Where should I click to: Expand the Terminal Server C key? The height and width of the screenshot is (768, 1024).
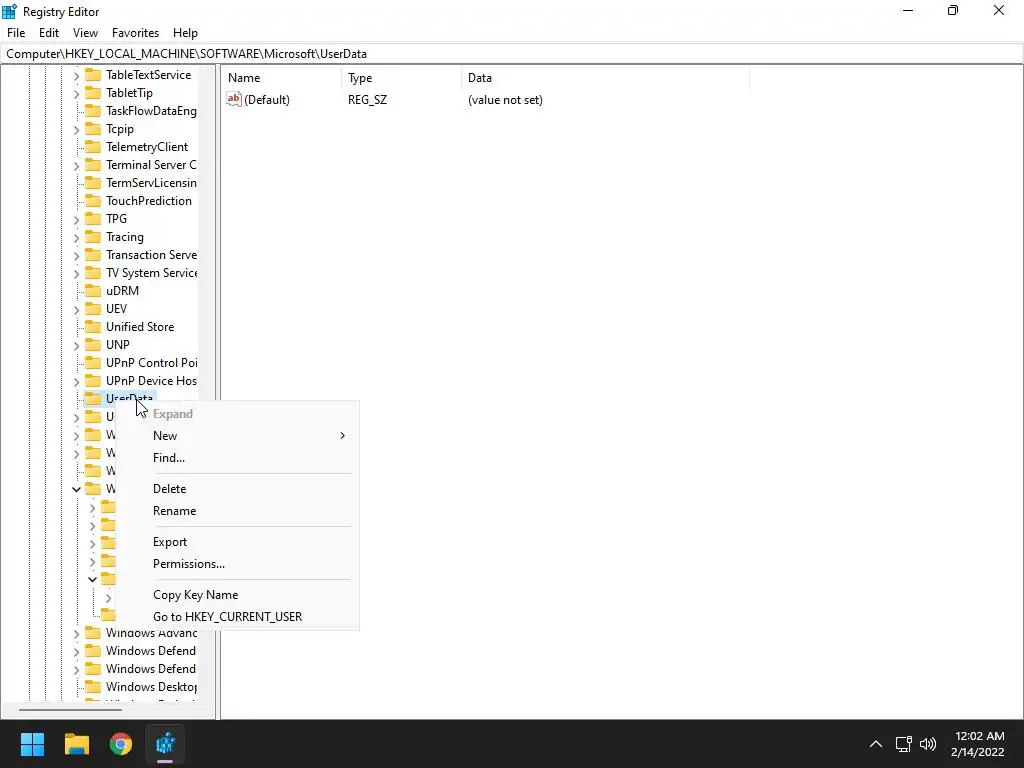pyautogui.click(x=76, y=166)
